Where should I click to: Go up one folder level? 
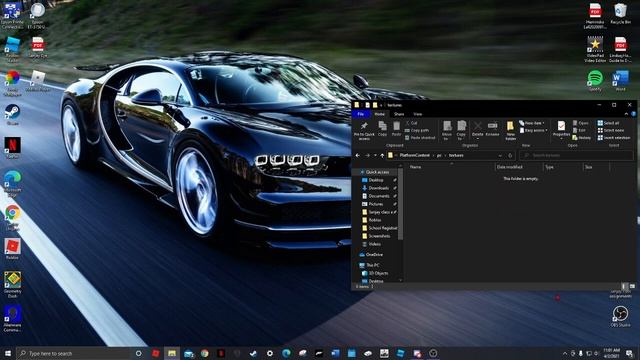coord(382,156)
